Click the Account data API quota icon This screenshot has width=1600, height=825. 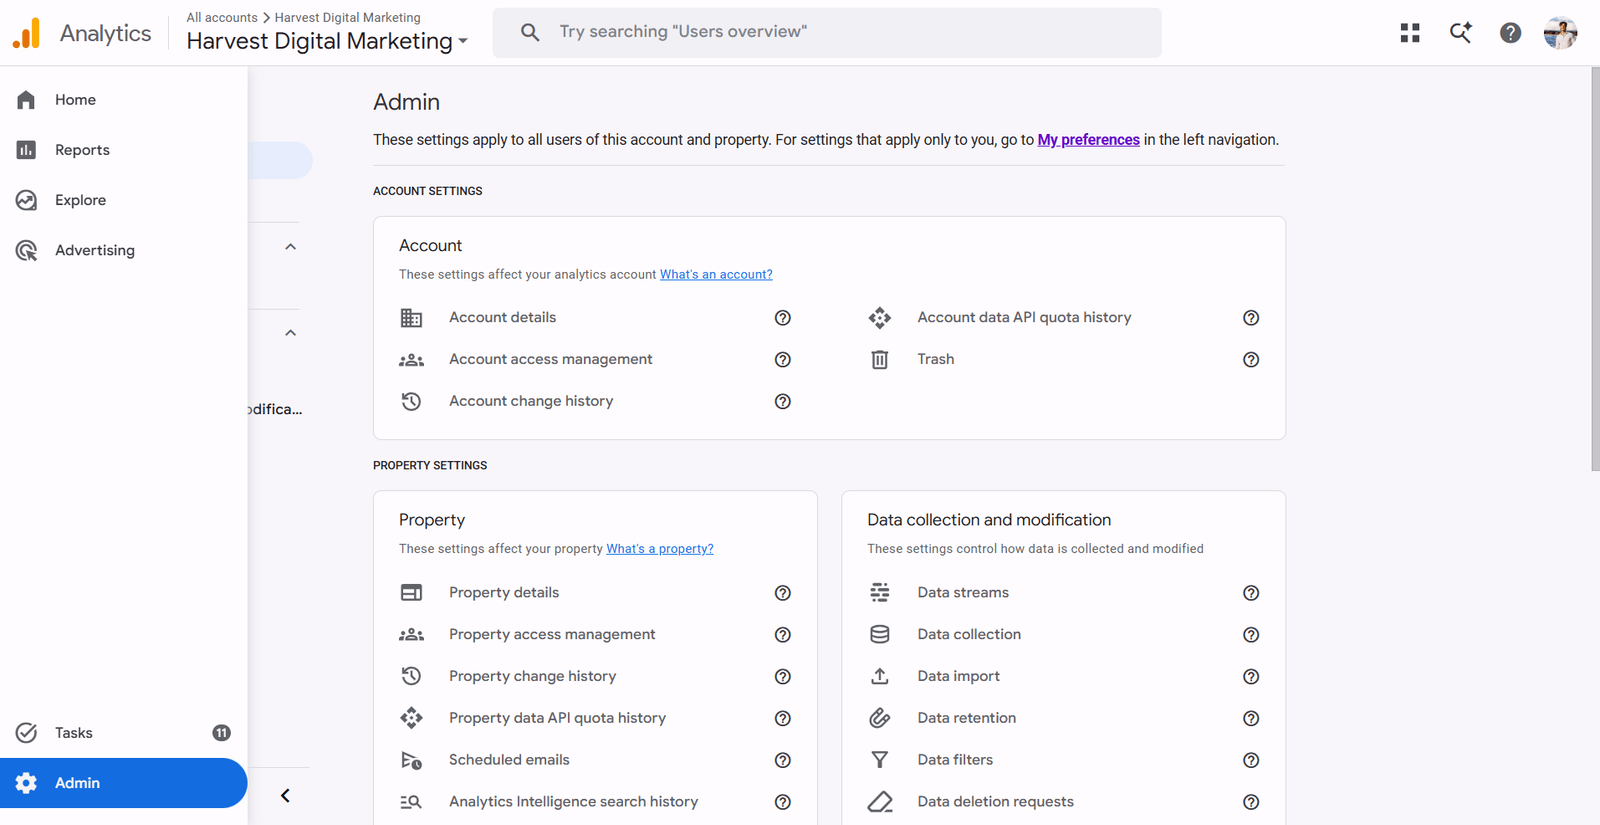880,318
